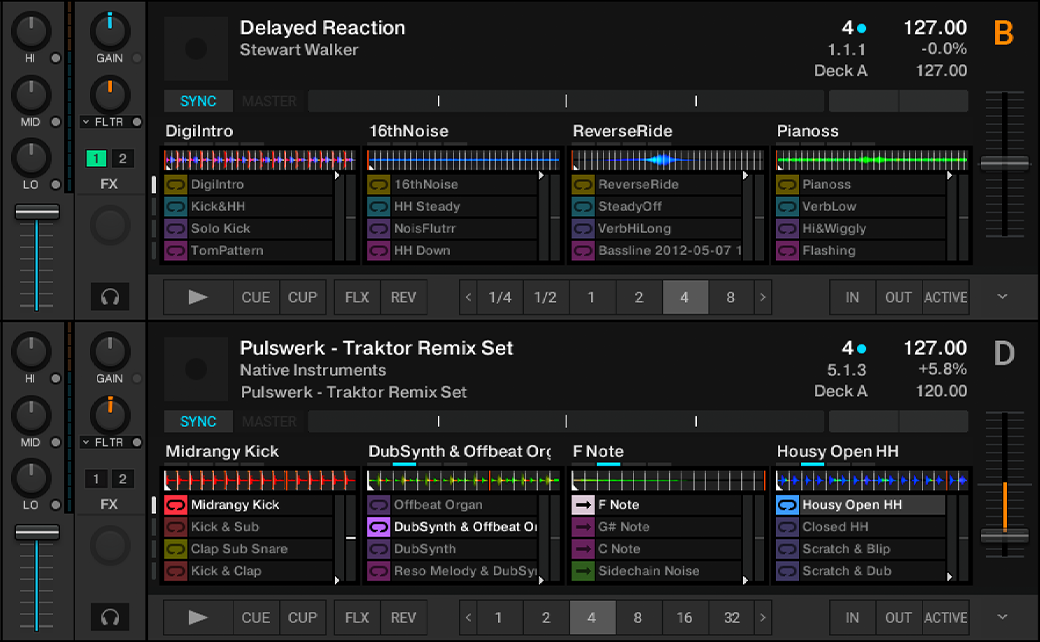Trigger the Closed HH sample icon
The height and width of the screenshot is (642, 1040).
pyautogui.click(x=787, y=527)
